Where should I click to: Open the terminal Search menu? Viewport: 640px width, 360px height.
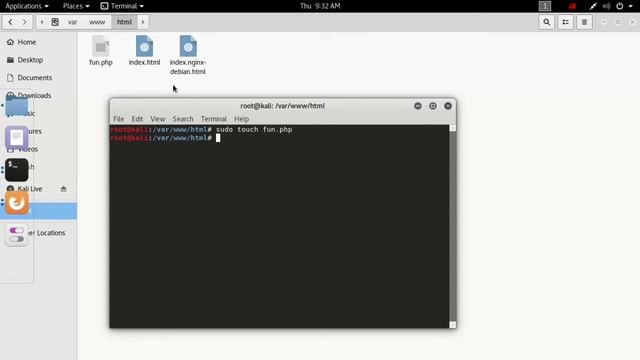tap(183, 119)
